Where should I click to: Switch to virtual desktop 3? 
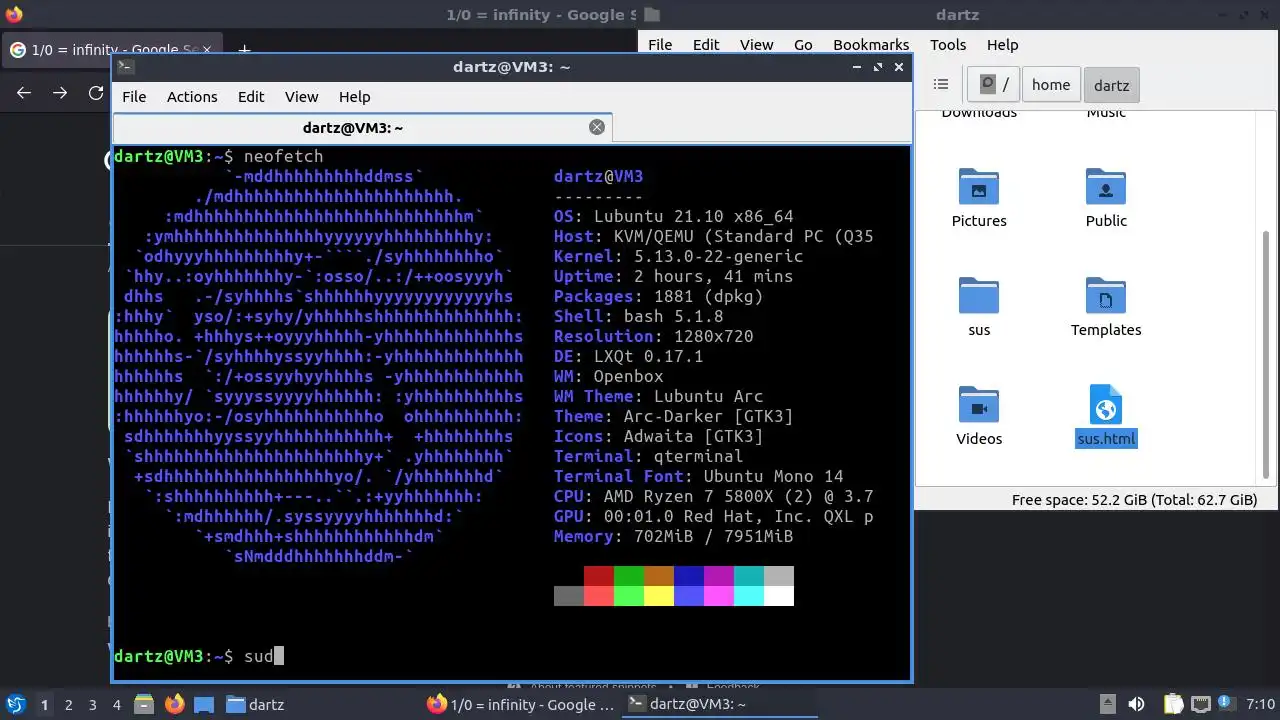pyautogui.click(x=92, y=705)
